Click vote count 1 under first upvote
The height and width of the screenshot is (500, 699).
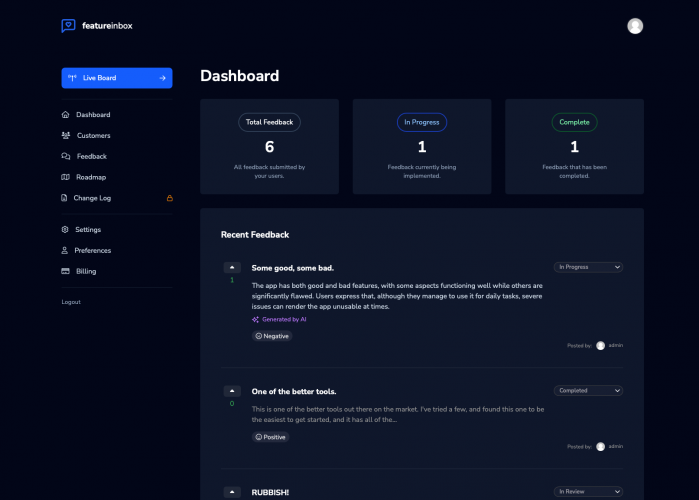coord(232,280)
